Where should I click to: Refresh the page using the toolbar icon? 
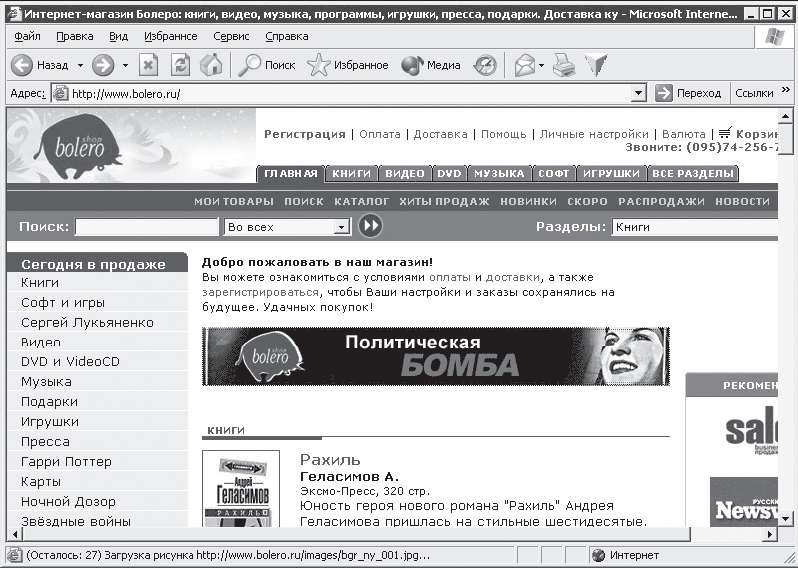pyautogui.click(x=180, y=65)
